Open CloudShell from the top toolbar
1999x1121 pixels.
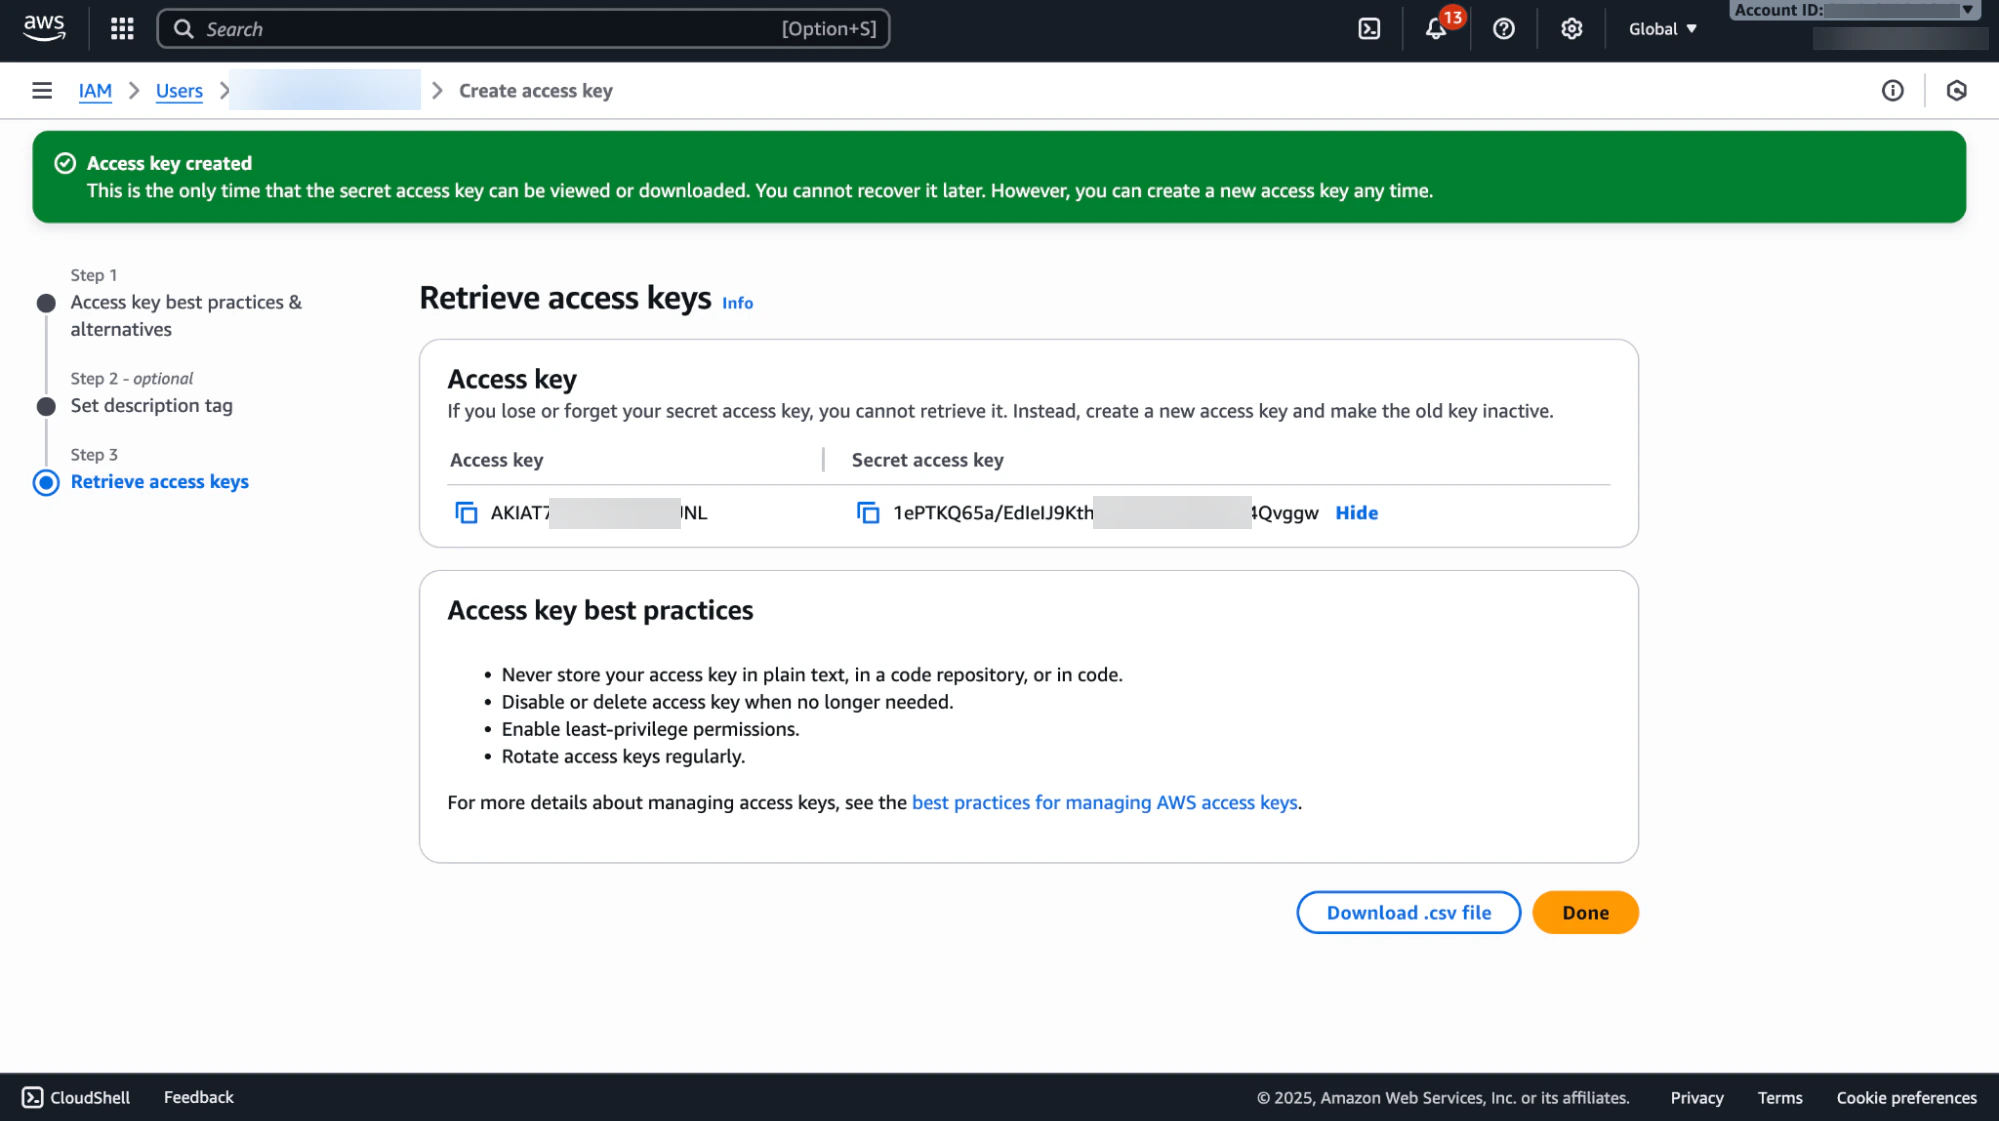[x=1368, y=28]
